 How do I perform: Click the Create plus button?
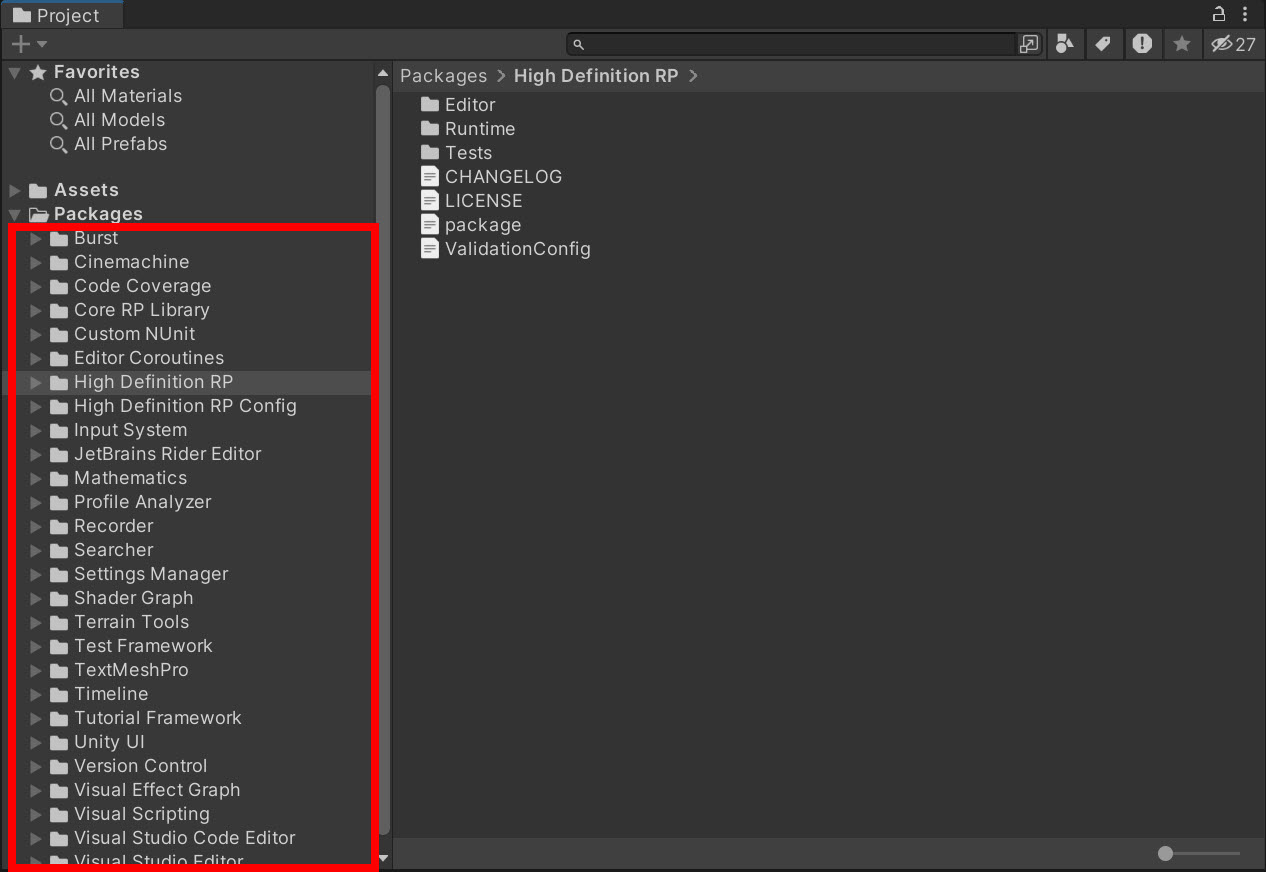[20, 44]
